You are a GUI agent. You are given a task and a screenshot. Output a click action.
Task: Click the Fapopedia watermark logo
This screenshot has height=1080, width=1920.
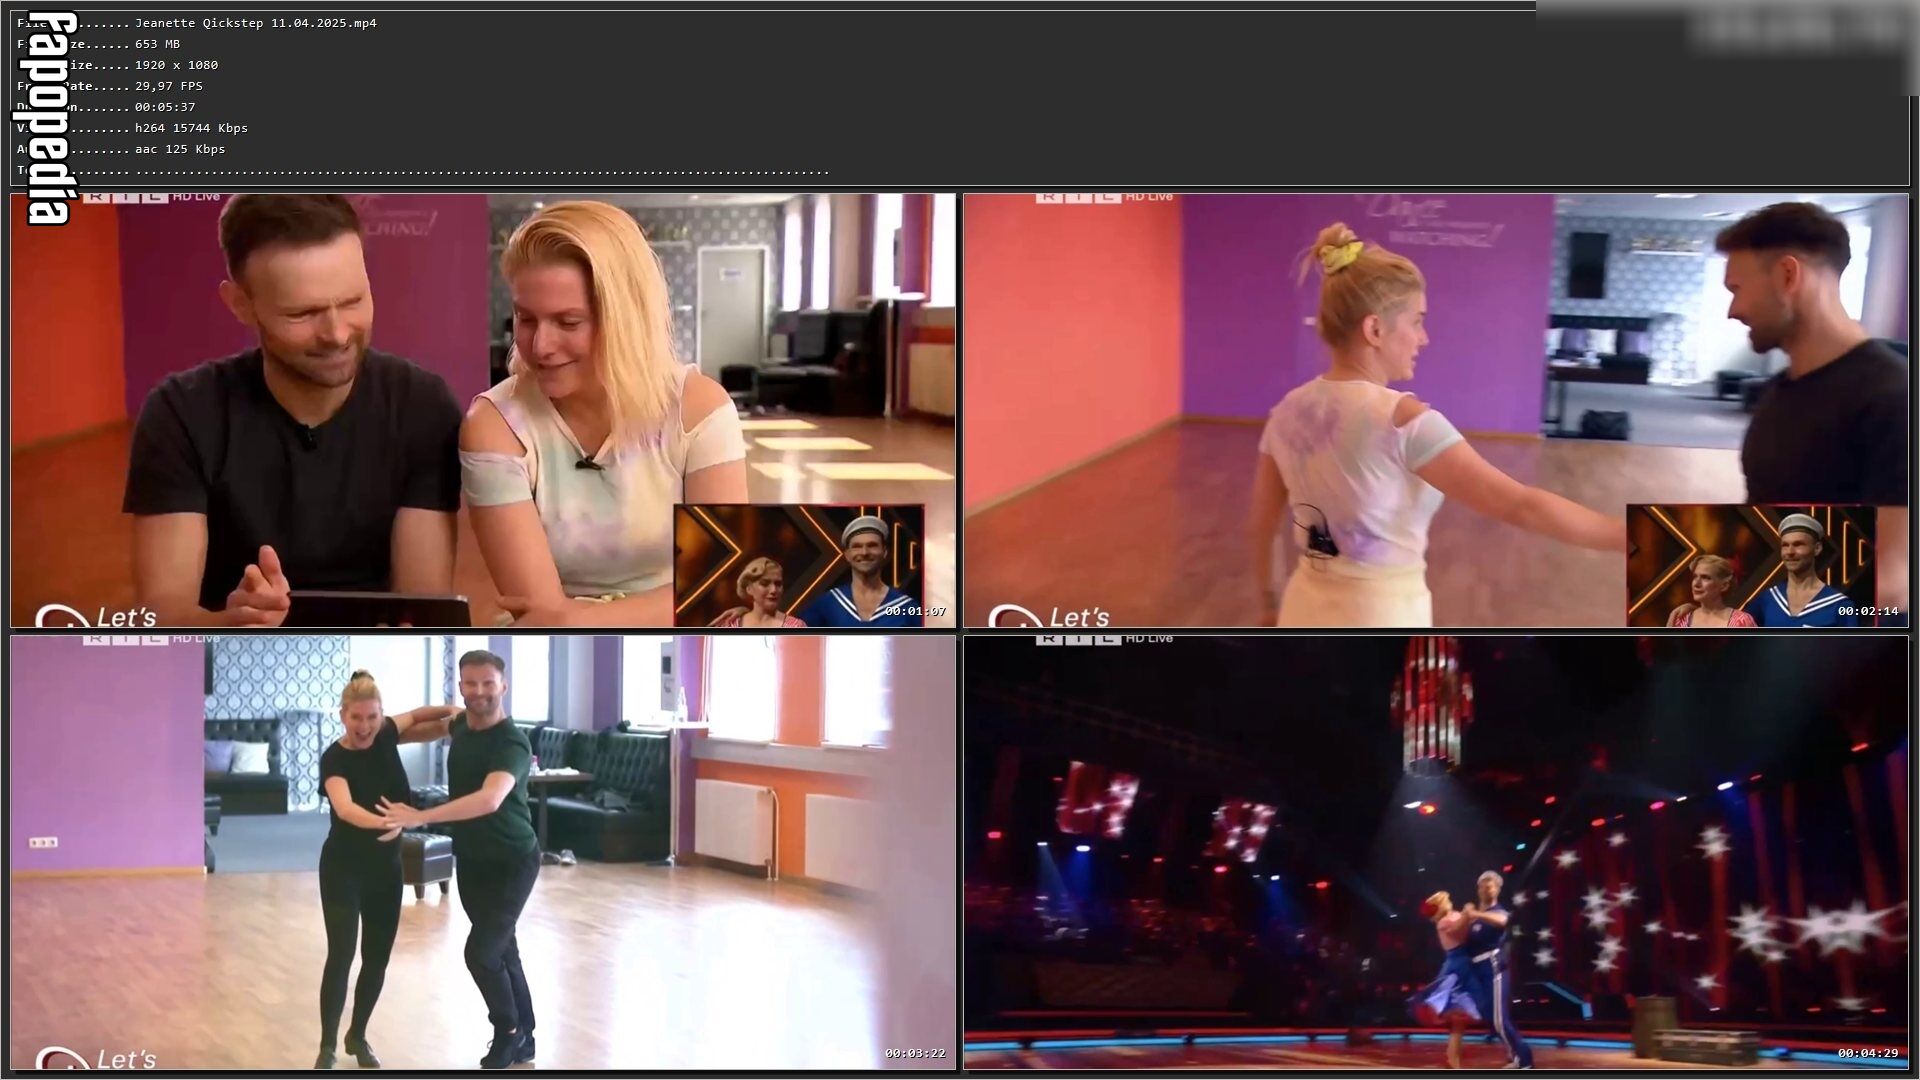tap(46, 118)
